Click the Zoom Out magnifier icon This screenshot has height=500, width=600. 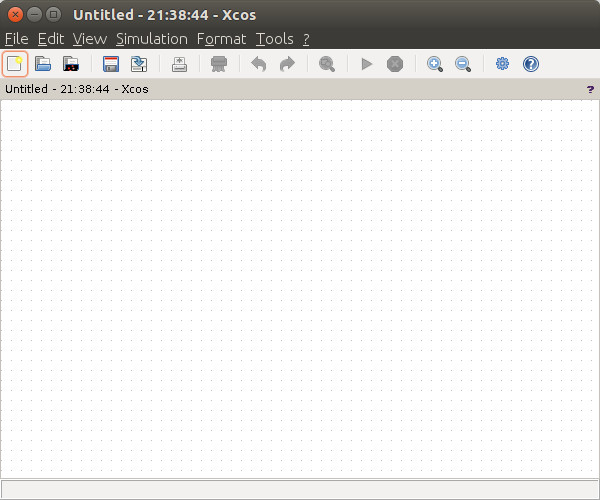click(463, 64)
